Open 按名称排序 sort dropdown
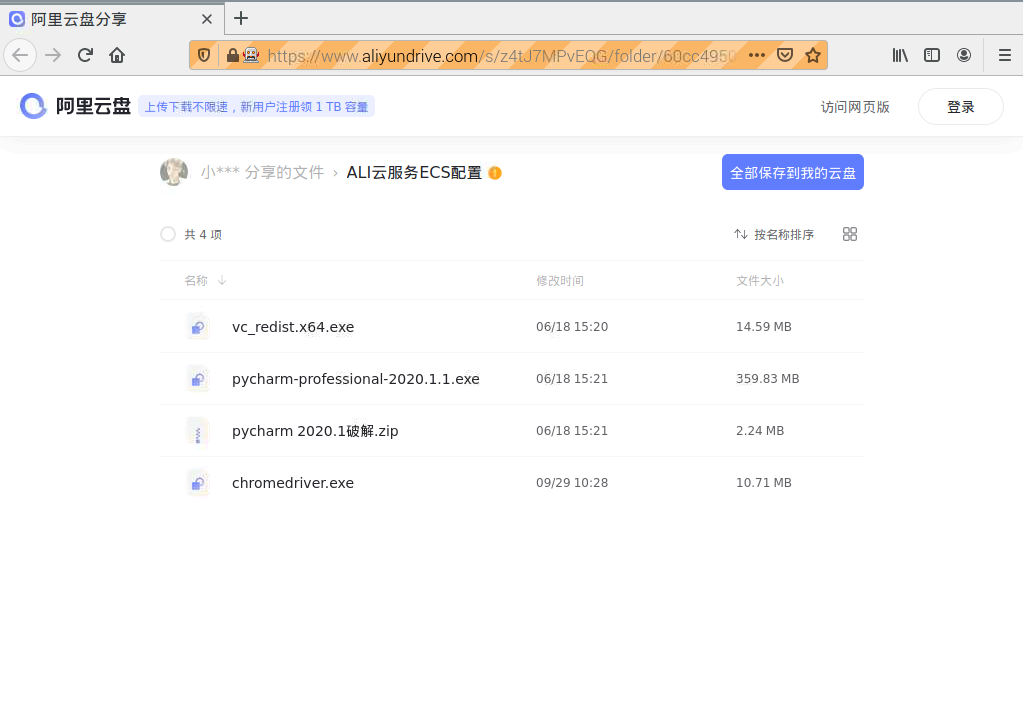Screen dimensions: 1023x705 pos(774,234)
